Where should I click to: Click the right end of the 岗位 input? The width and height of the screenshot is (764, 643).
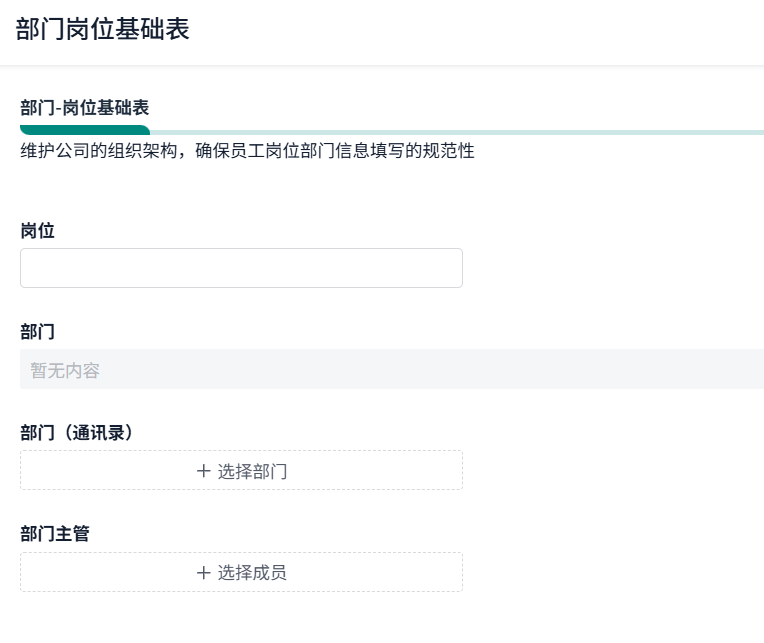point(446,268)
